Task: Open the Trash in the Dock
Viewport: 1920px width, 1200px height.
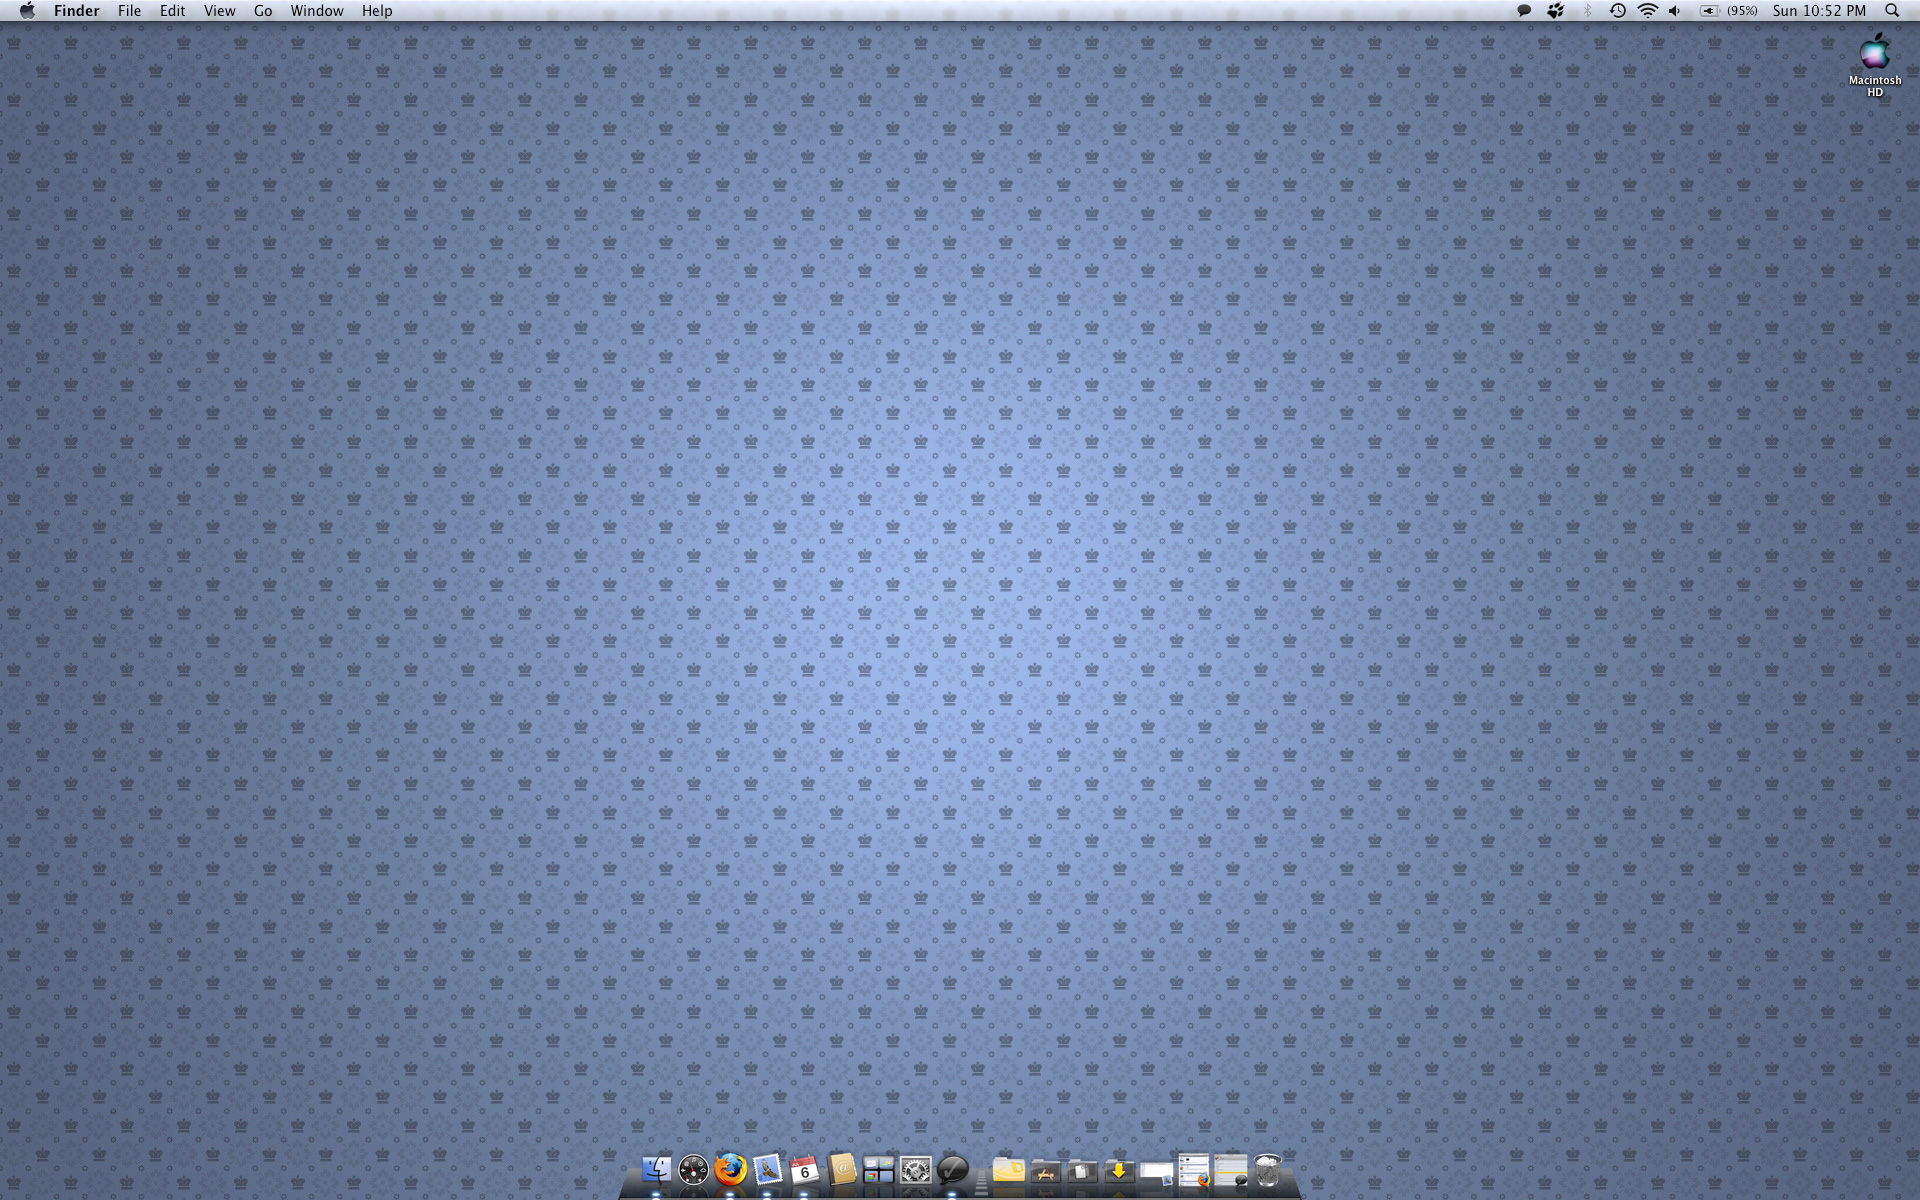Action: click(1267, 1169)
